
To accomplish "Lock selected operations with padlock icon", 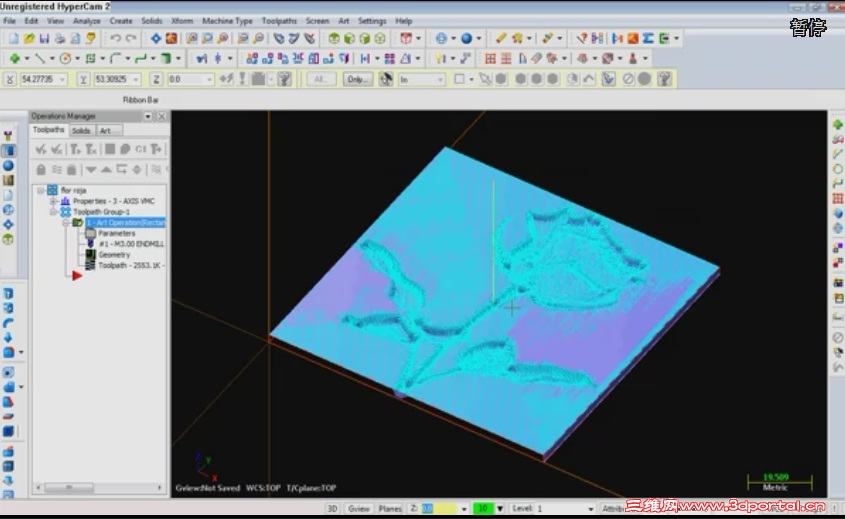I will click(x=43, y=168).
